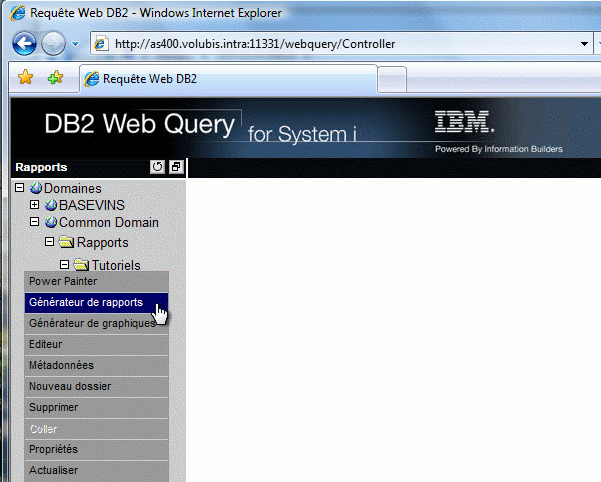Click the Common Domain globe icon
Viewport: 601px width, 482px height.
click(51, 222)
